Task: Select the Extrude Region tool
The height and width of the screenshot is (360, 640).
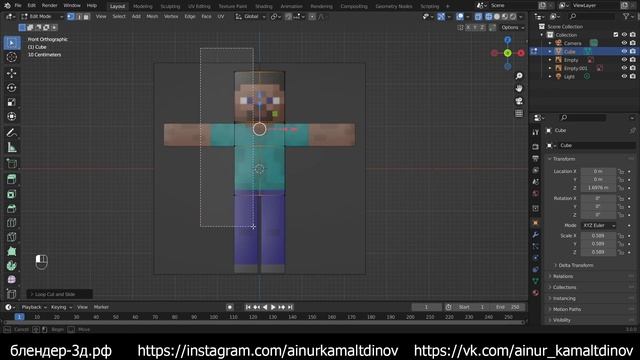Action: pyautogui.click(x=12, y=179)
